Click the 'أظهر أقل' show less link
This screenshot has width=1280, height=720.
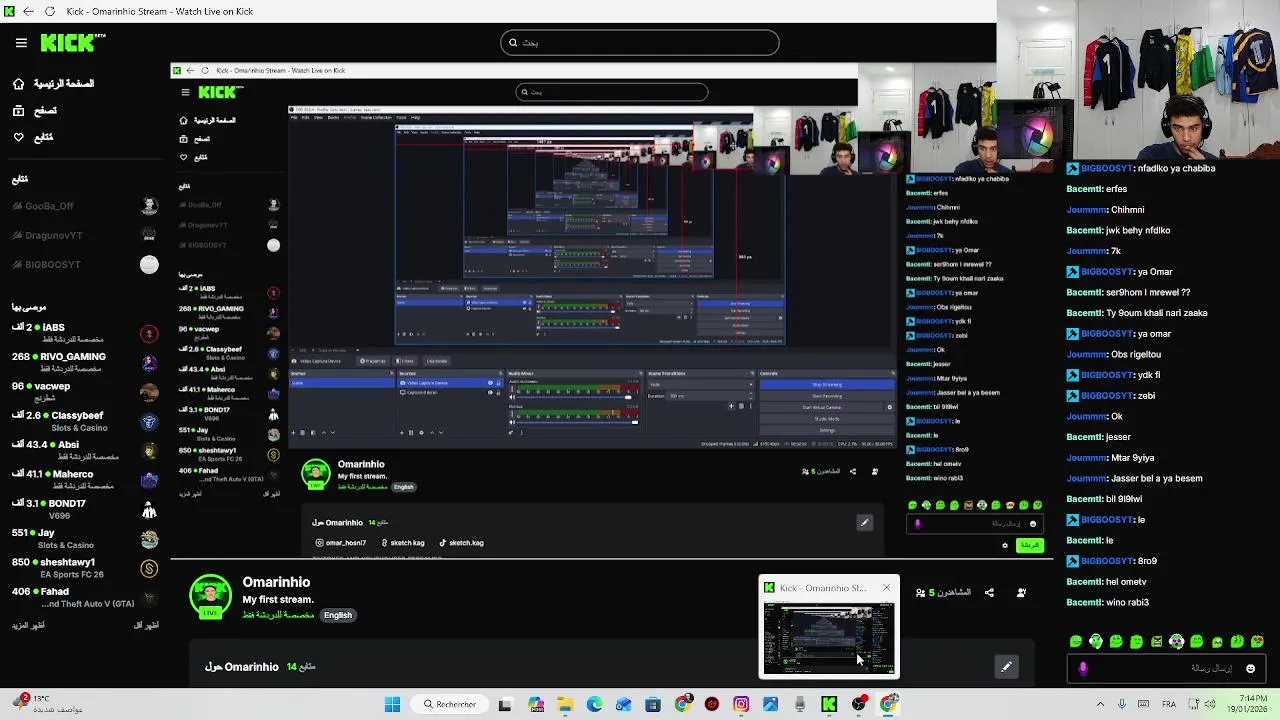pos(146,625)
